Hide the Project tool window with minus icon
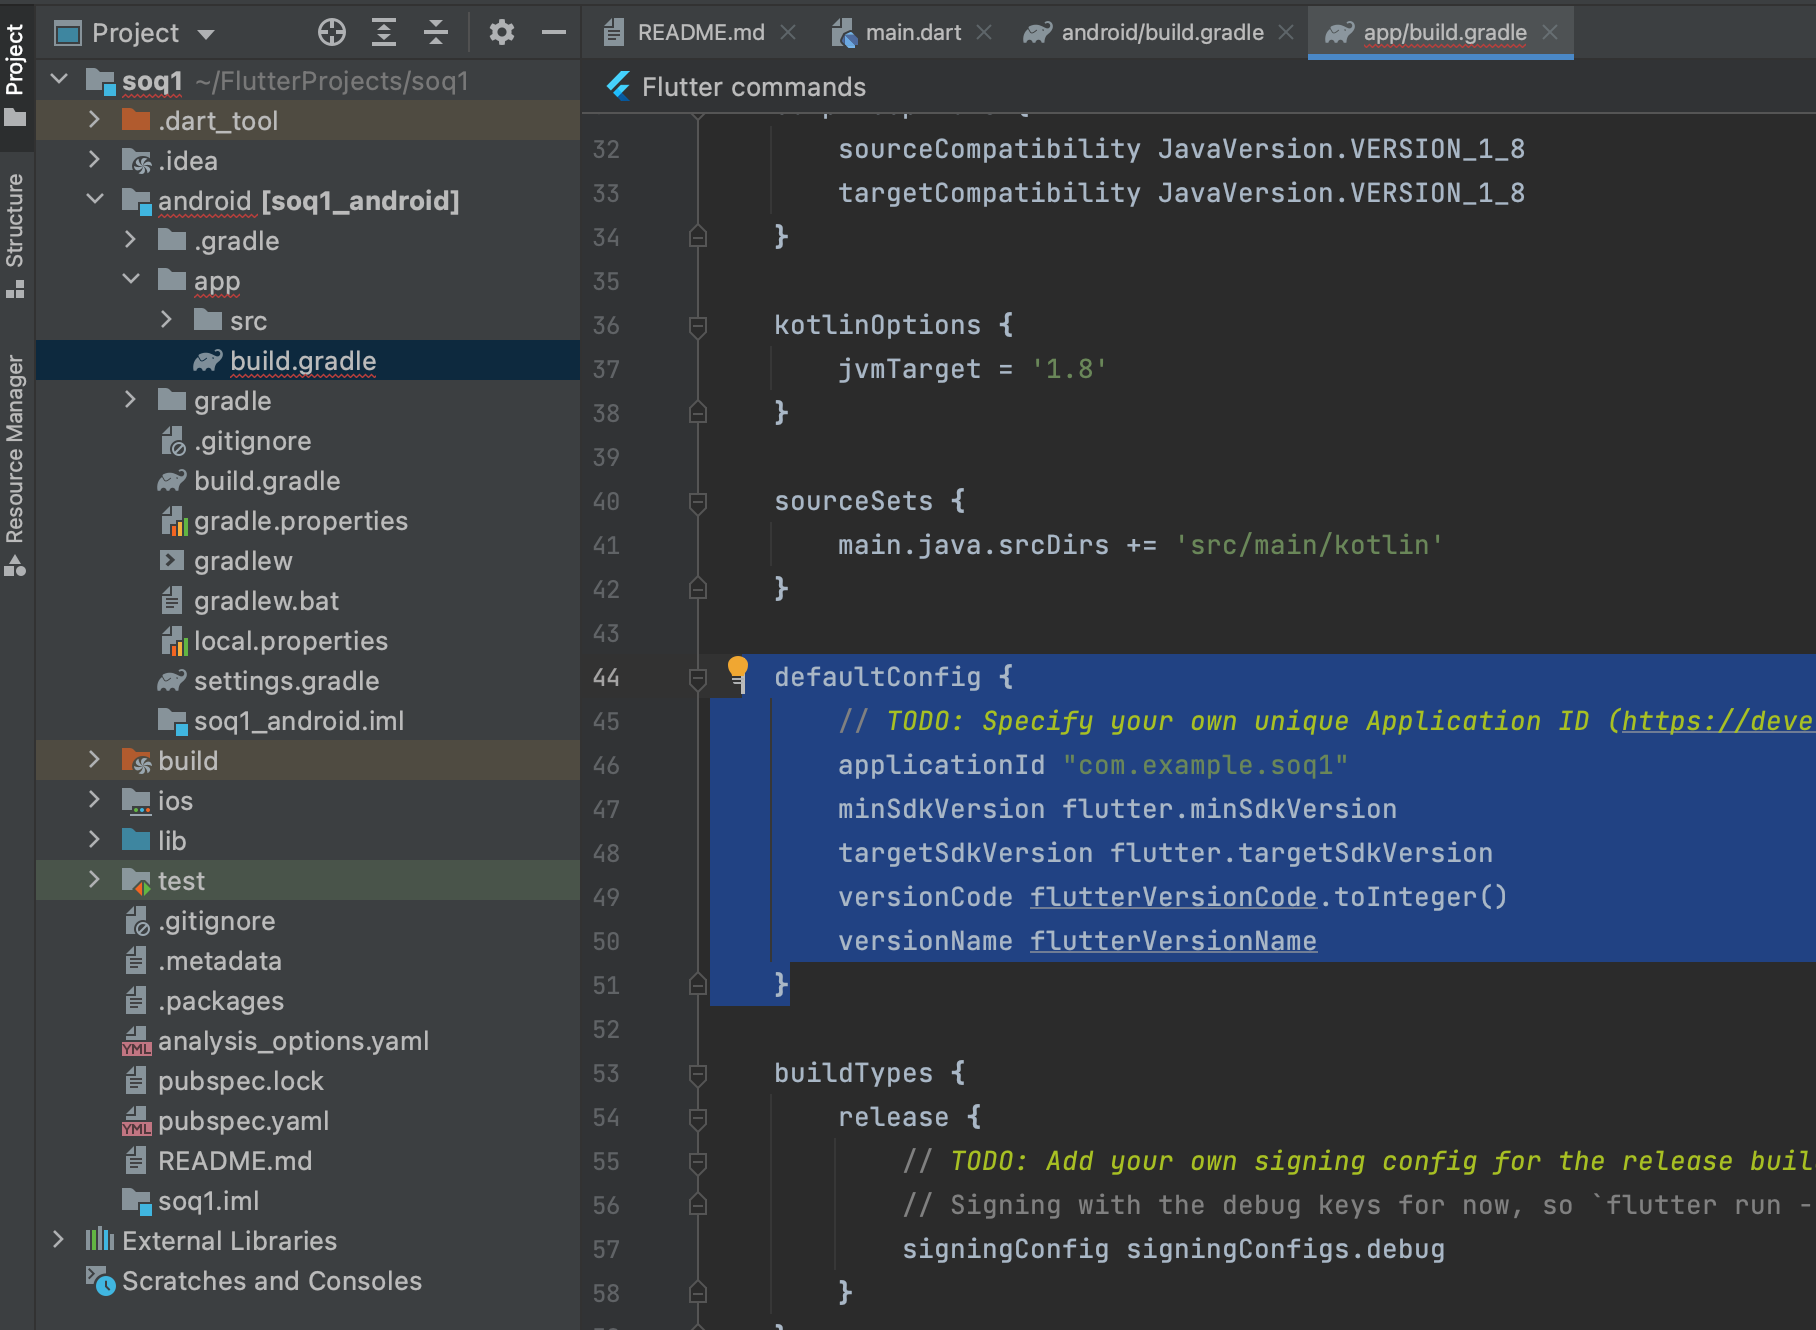Screen dimensions: 1816x1330 [x=554, y=33]
